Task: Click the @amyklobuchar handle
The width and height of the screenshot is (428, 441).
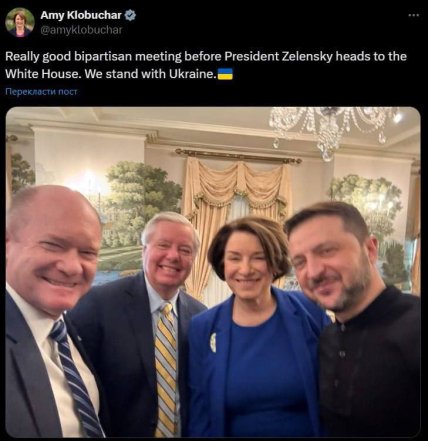Action: (81, 30)
